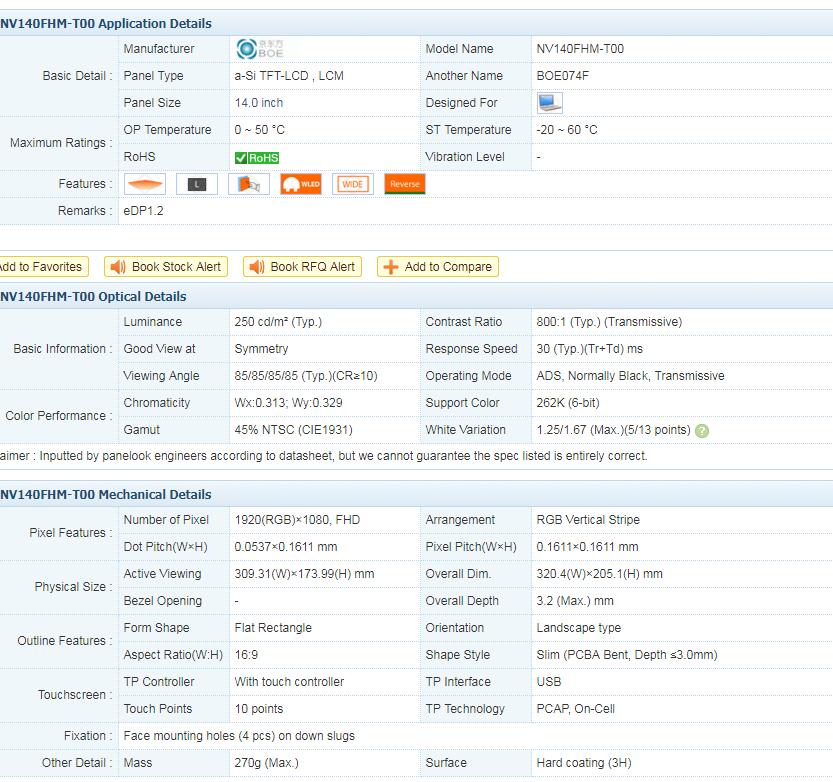This screenshot has width=833, height=782.
Task: Click the 1.25/1.67 white variation value
Action: (x=614, y=430)
